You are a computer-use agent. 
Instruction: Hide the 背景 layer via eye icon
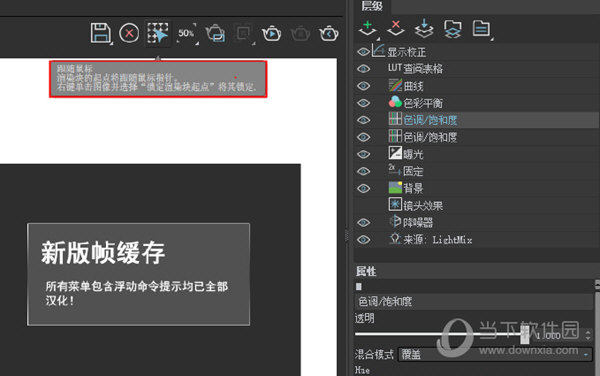(x=363, y=188)
